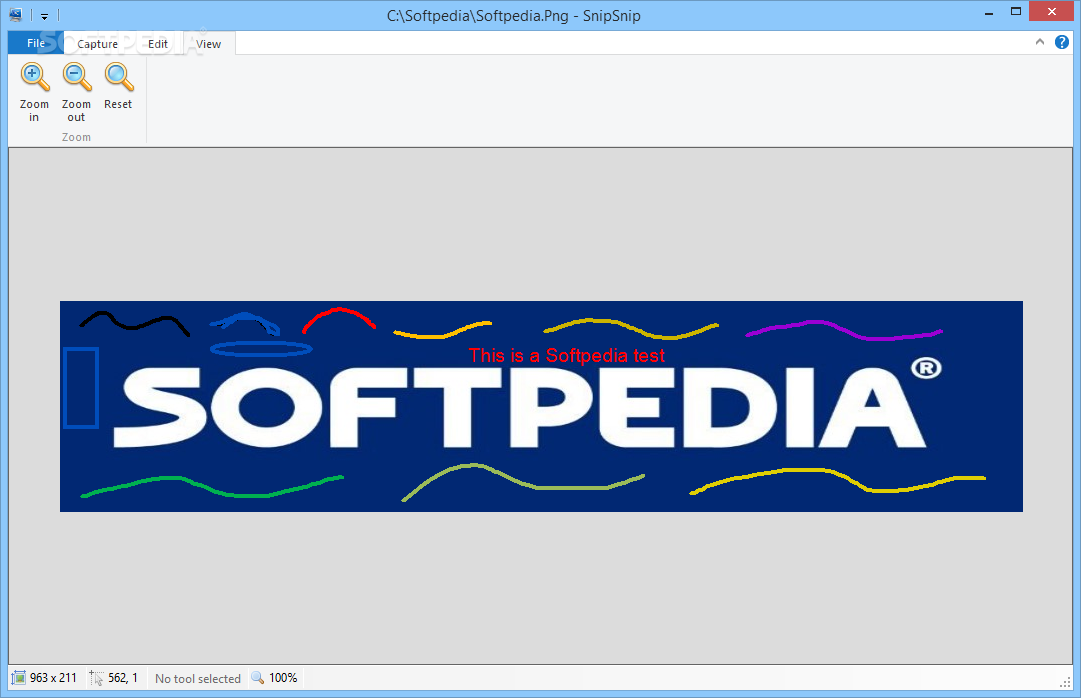This screenshot has height=698, width=1081.
Task: Click the SnipSnip app icon in title bar
Action: coord(16,14)
